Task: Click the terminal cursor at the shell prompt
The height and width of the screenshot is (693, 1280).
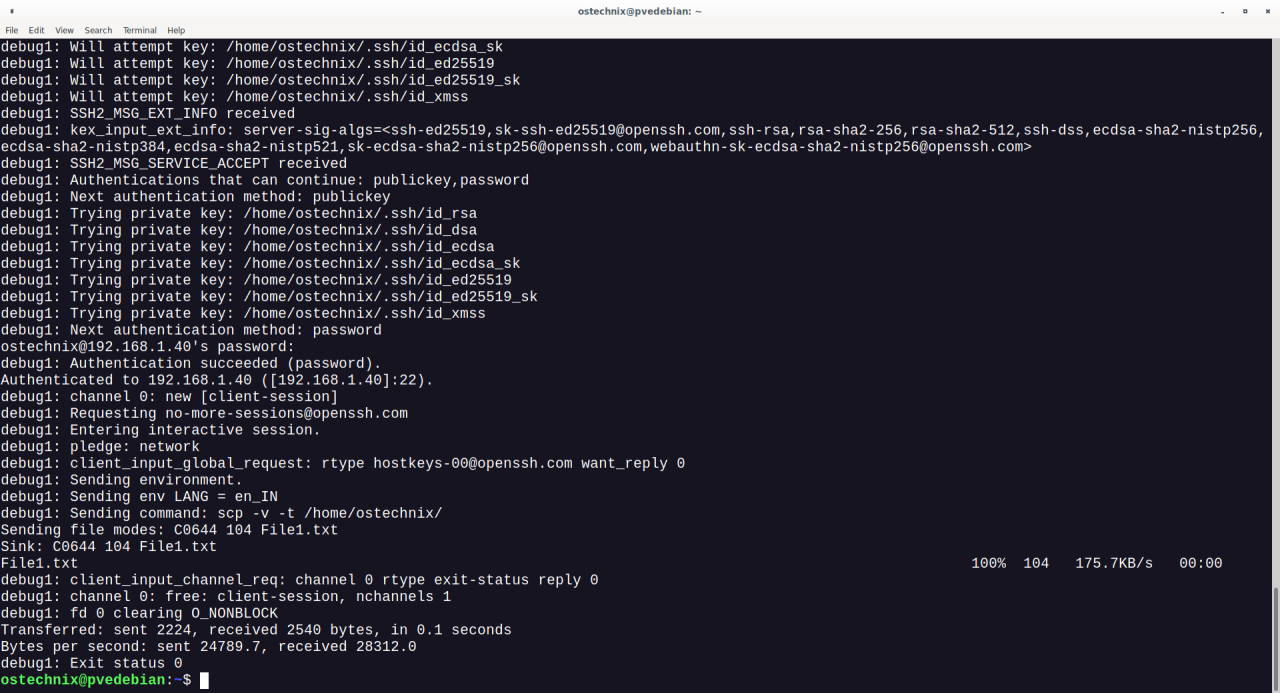Action: (203, 680)
